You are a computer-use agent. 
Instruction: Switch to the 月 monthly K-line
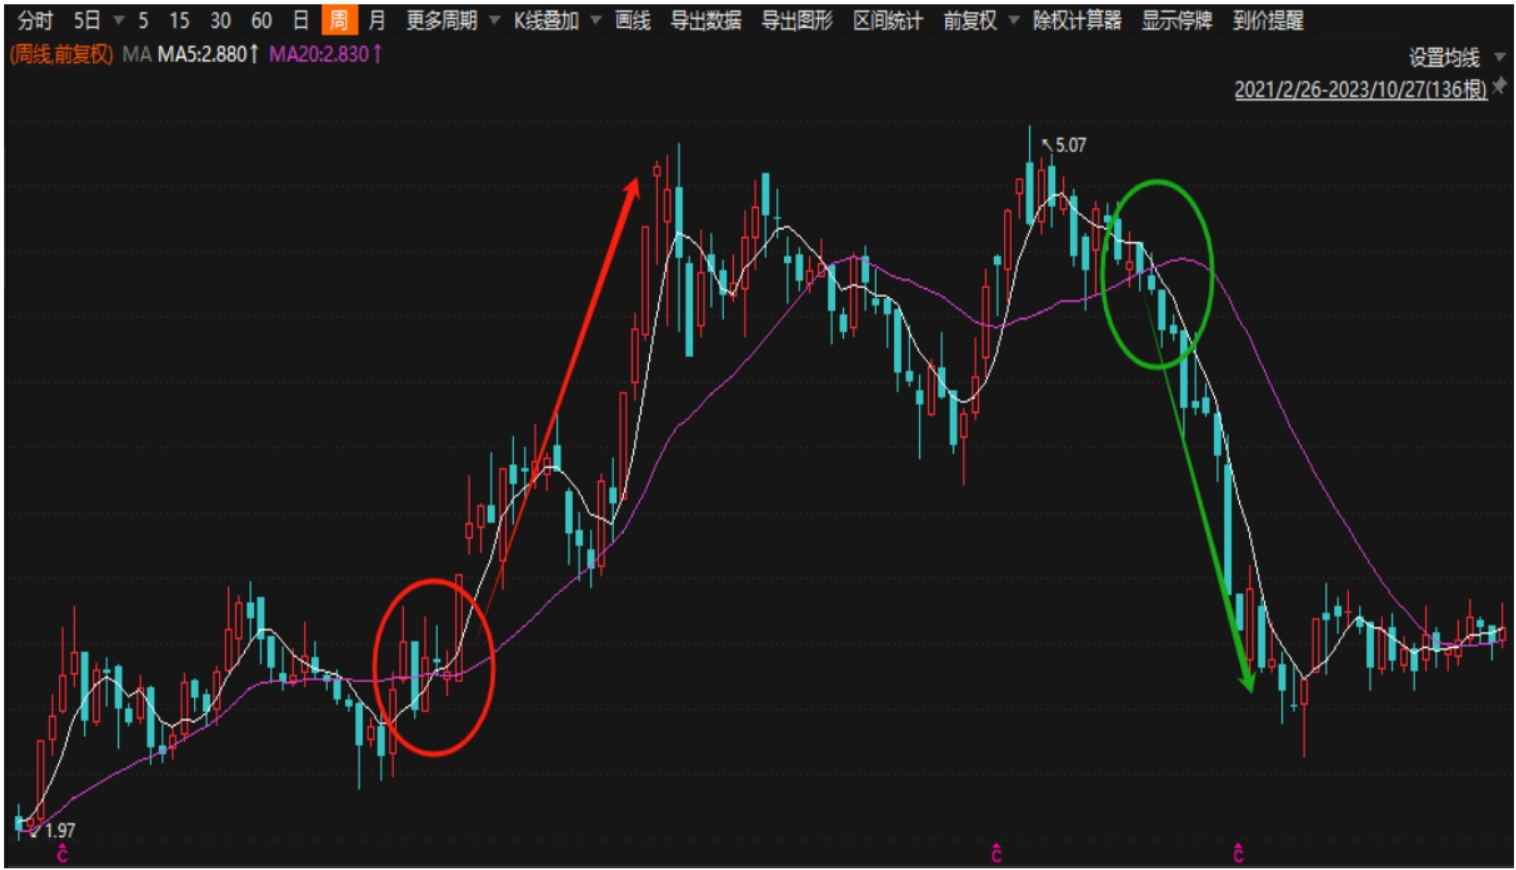point(376,20)
